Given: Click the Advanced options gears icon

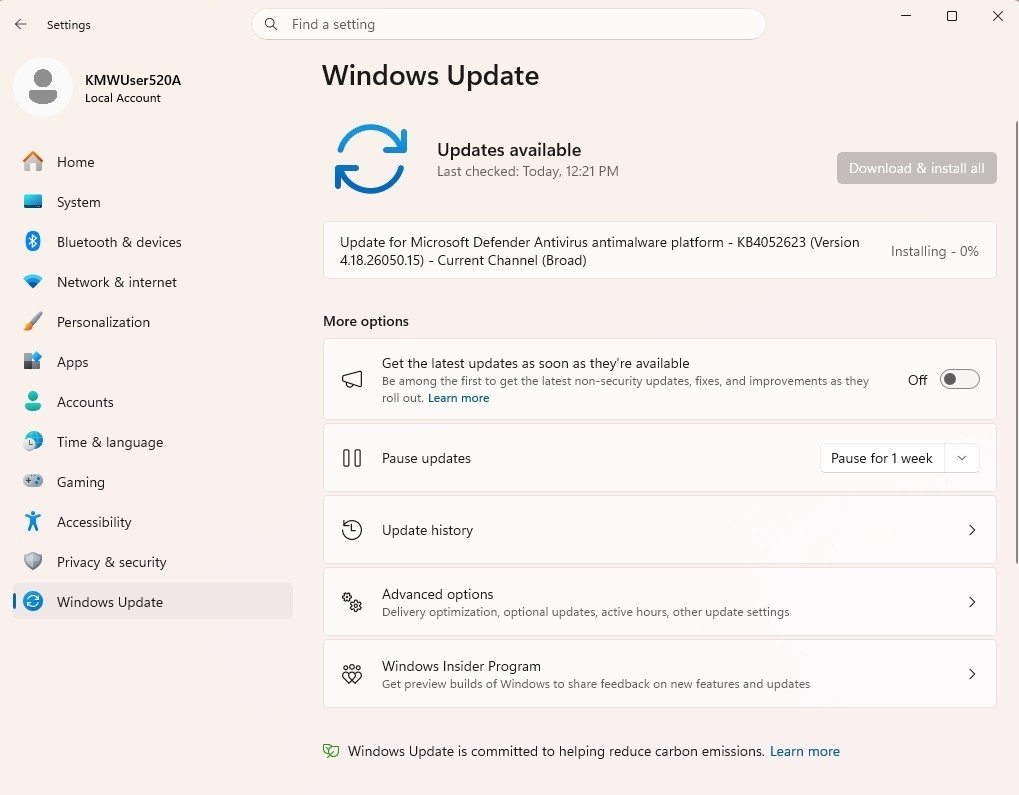Looking at the screenshot, I should click(352, 602).
